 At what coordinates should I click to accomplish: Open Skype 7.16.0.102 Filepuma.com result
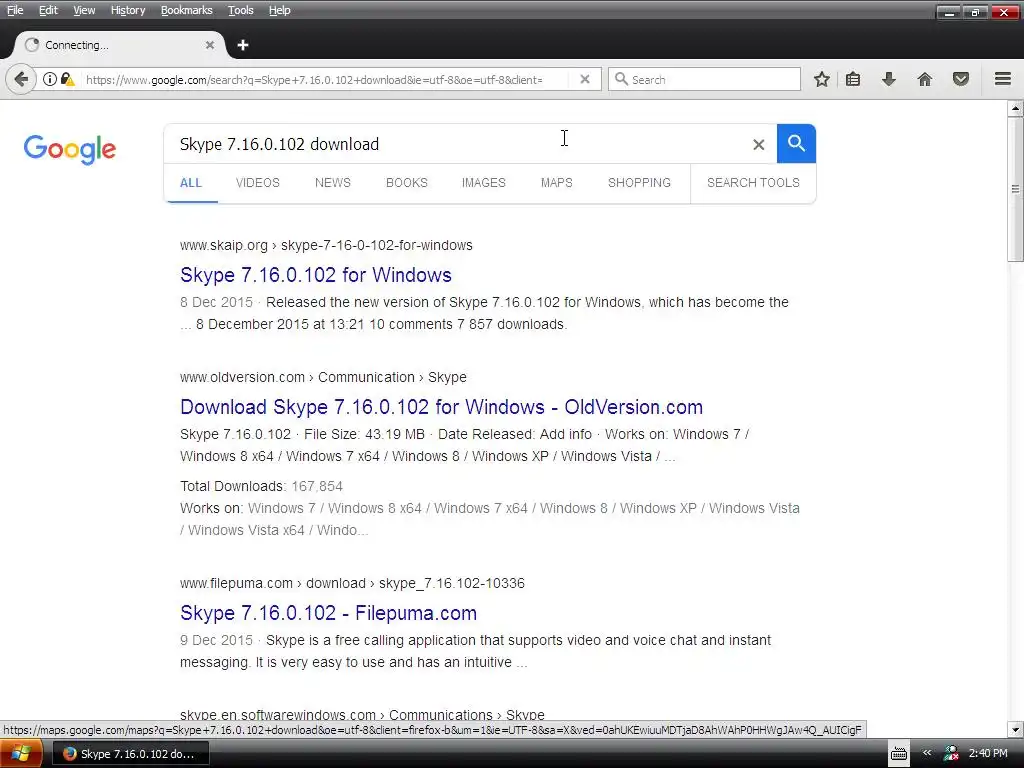tap(328, 613)
